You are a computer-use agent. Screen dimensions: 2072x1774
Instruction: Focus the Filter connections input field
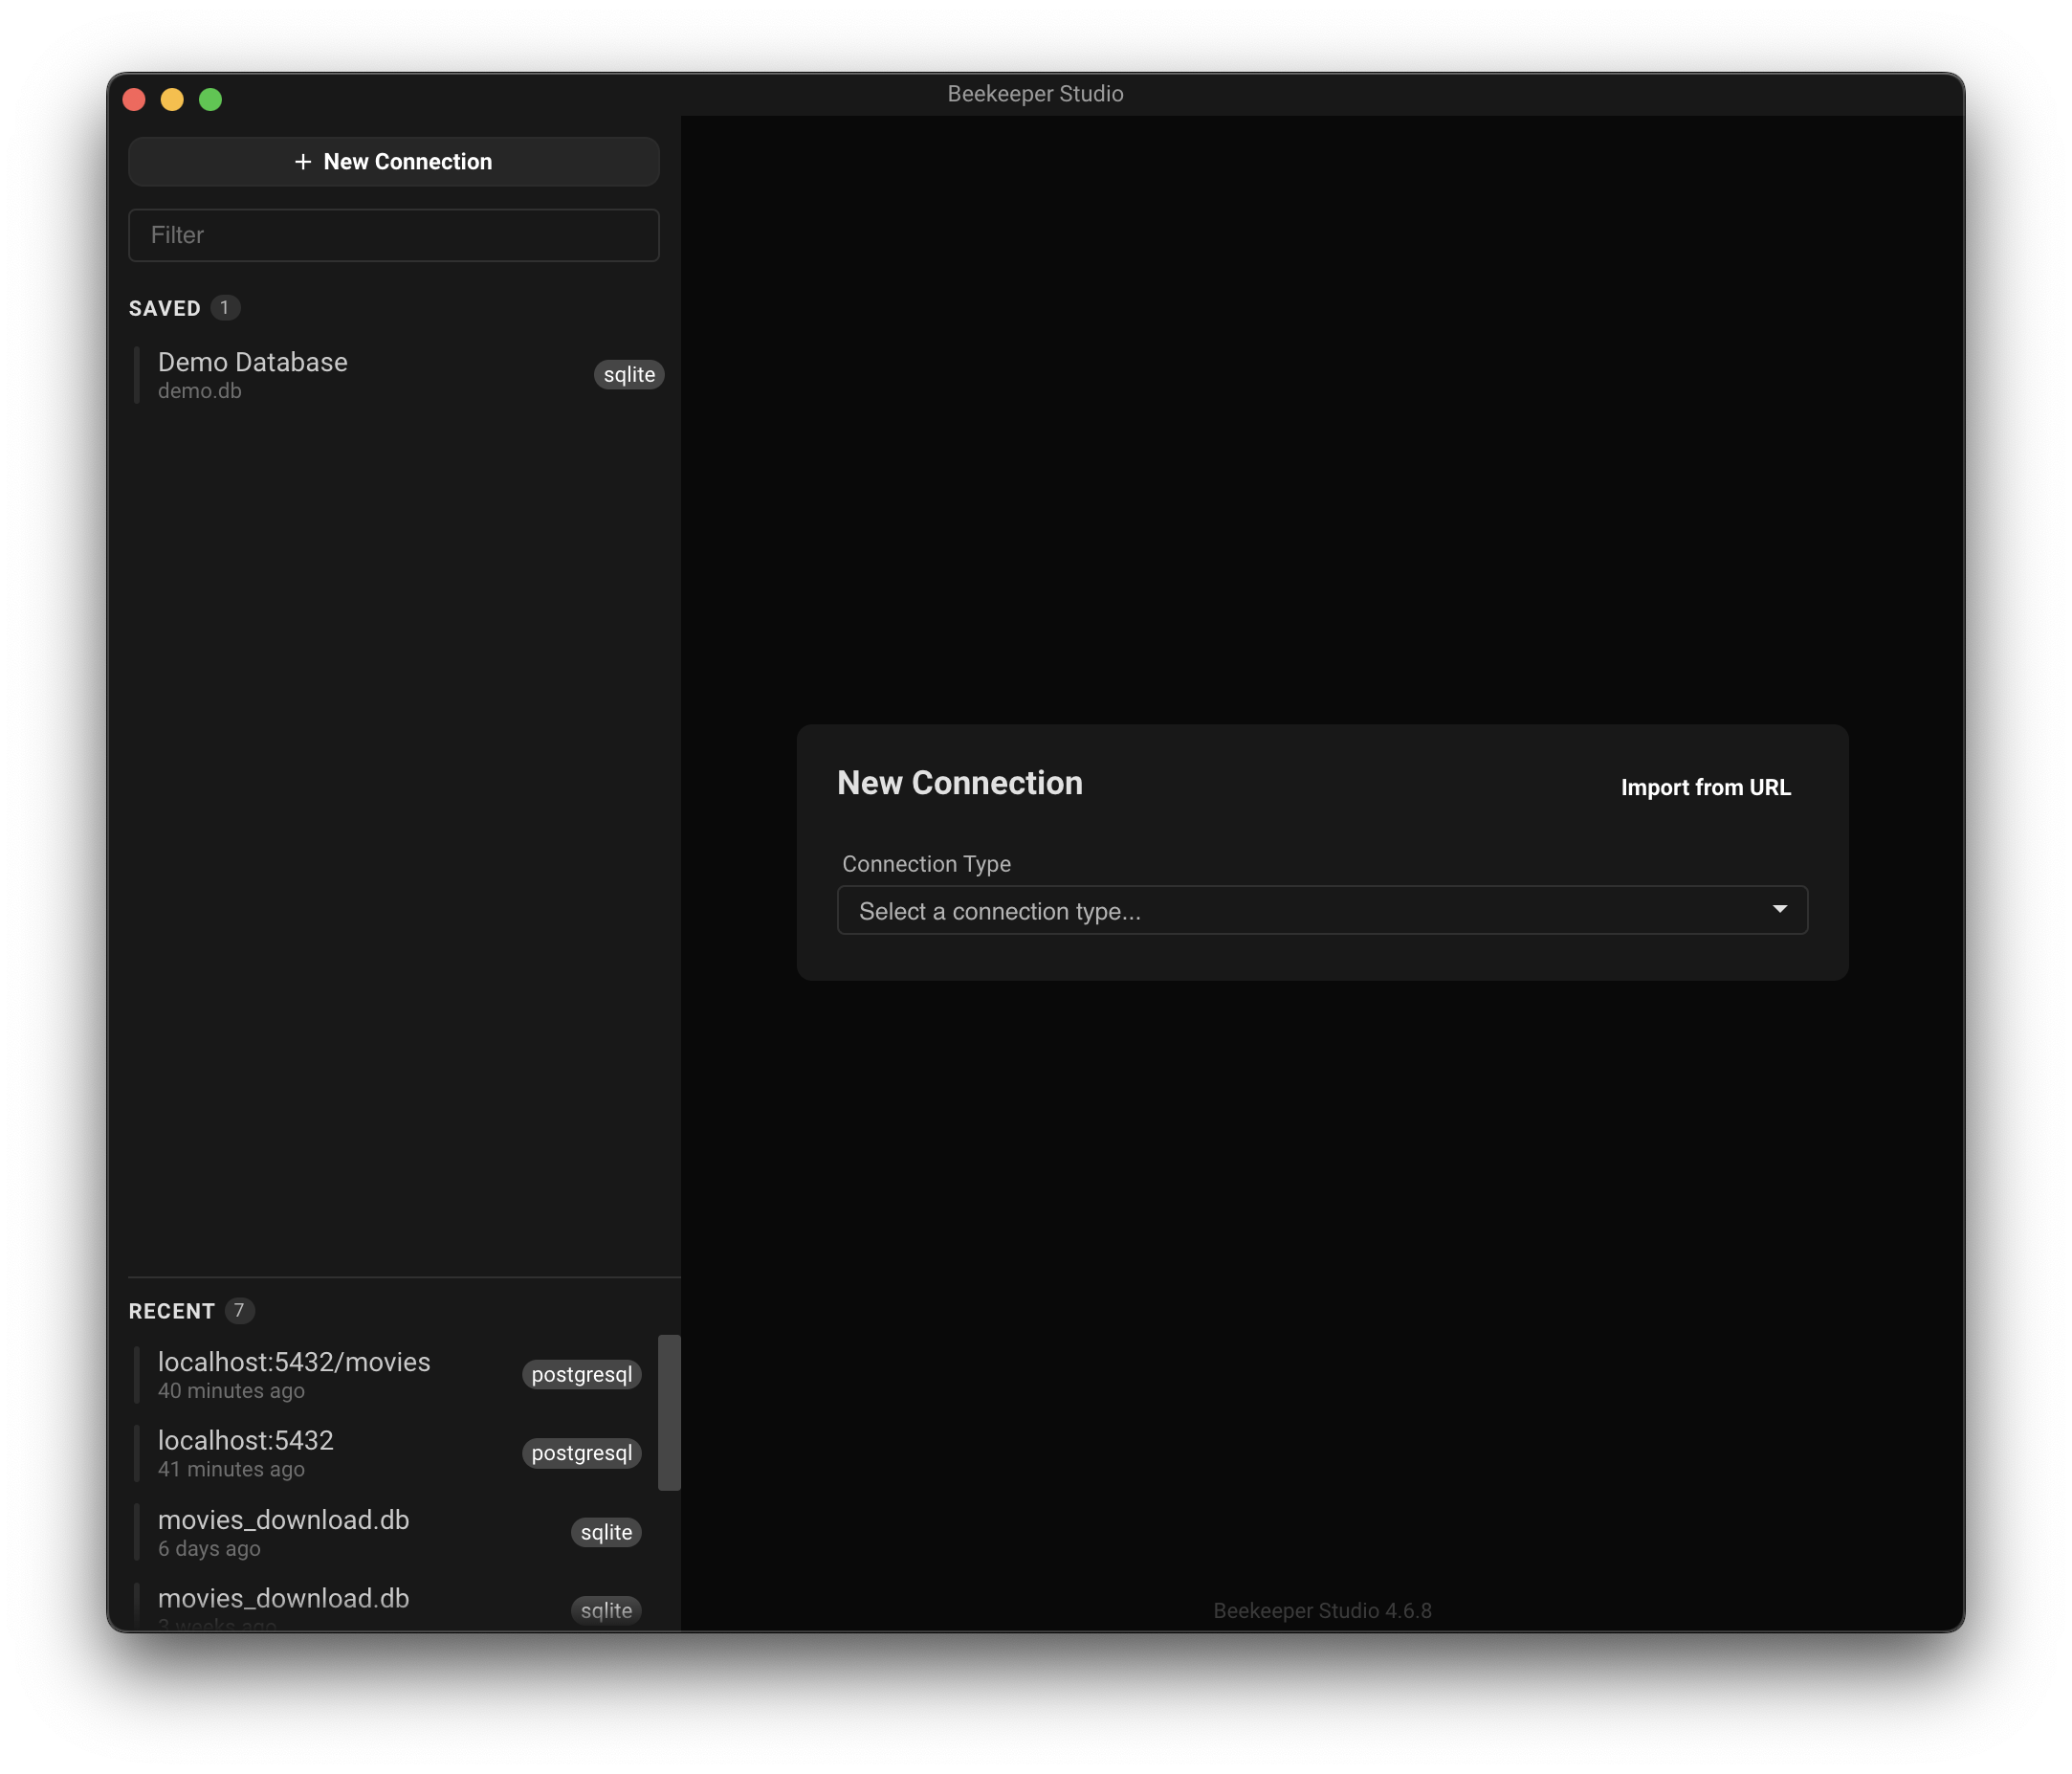pos(393,235)
